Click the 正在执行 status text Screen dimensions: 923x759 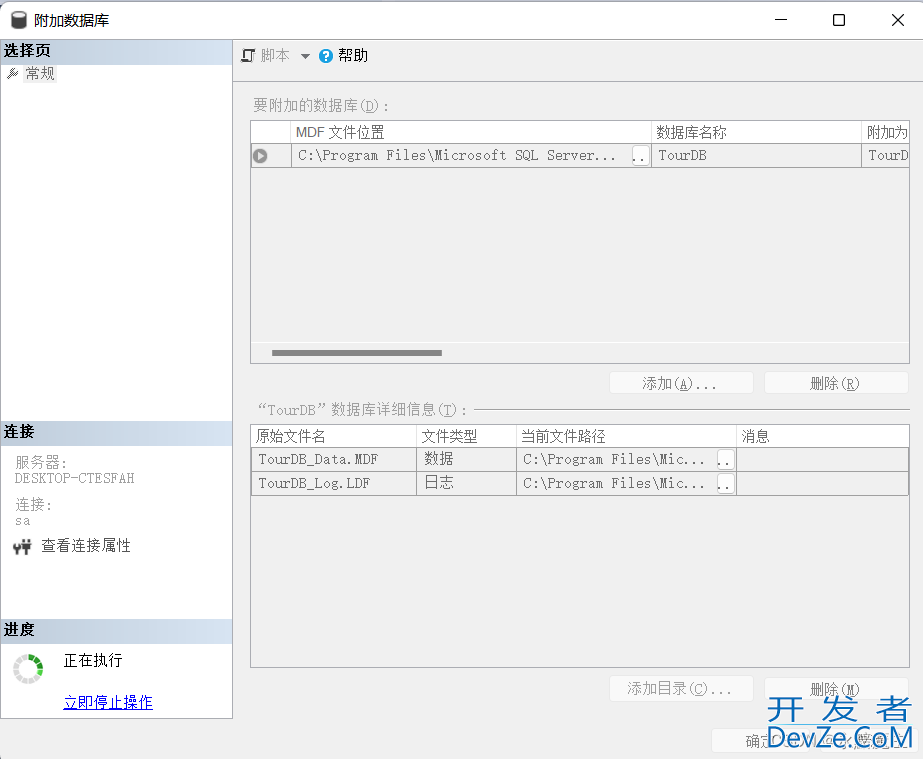tap(93, 661)
